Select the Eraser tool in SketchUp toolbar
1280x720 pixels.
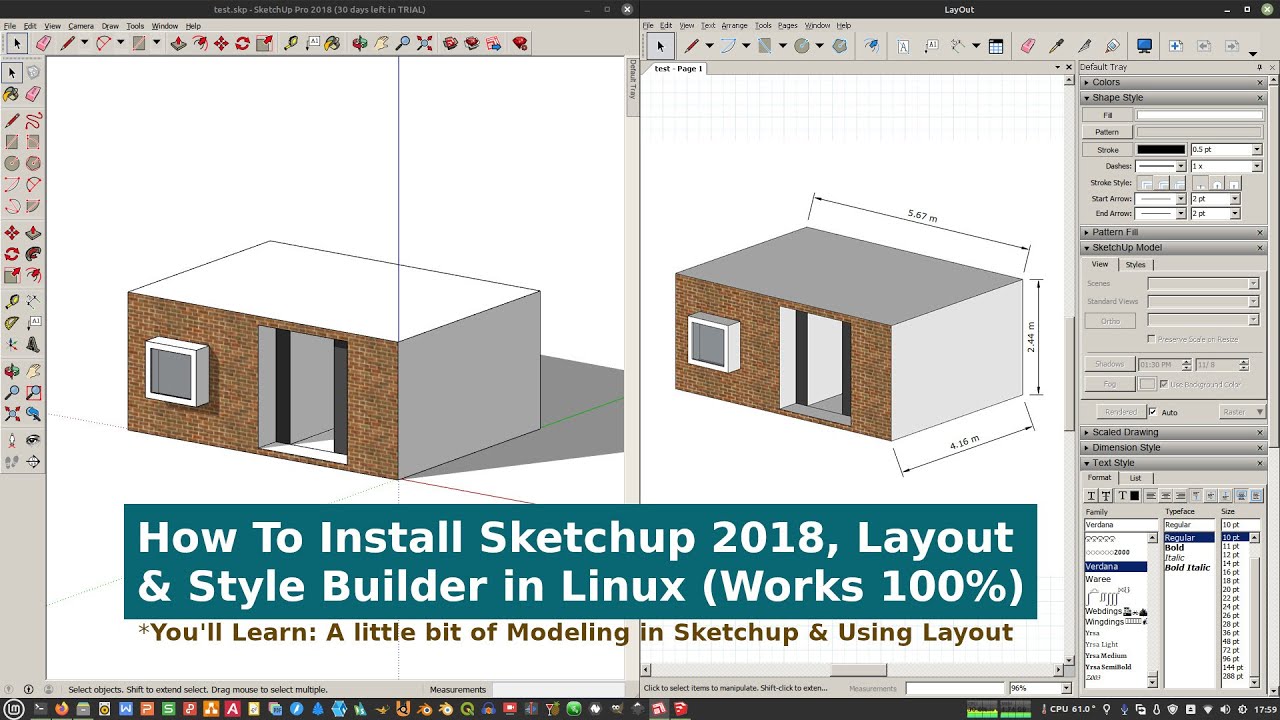point(43,43)
